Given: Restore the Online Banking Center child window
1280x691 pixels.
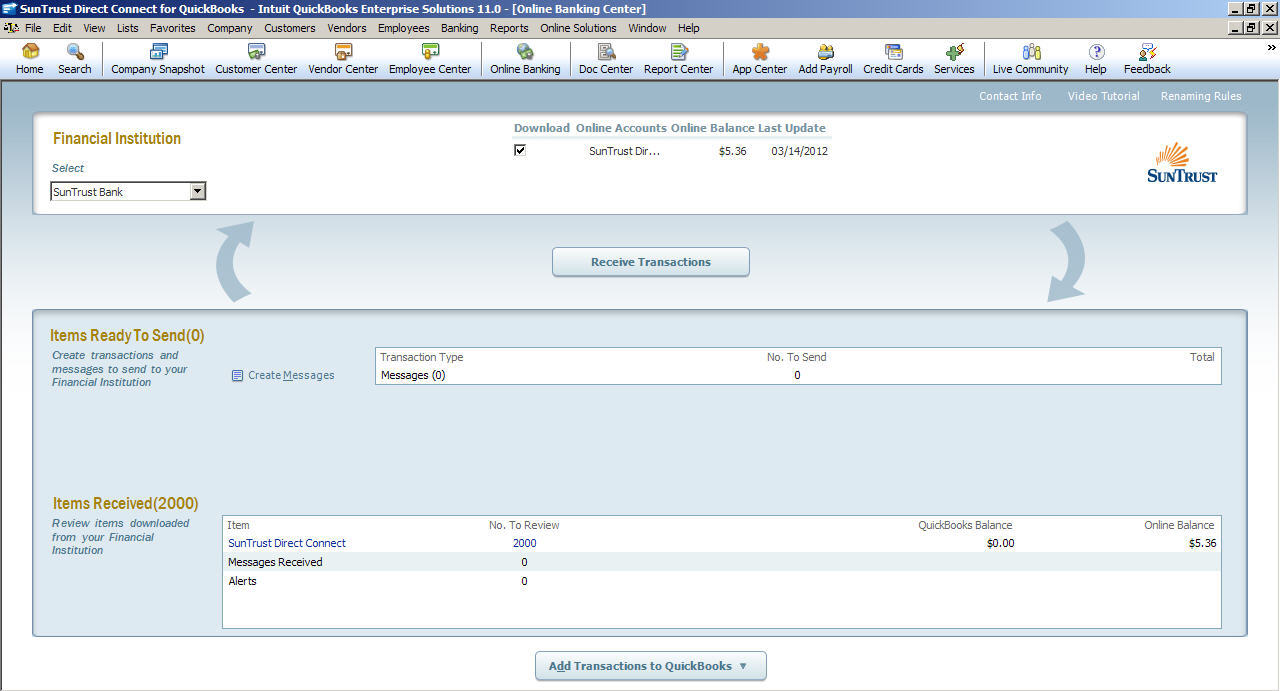Looking at the screenshot, I should tap(1251, 28).
